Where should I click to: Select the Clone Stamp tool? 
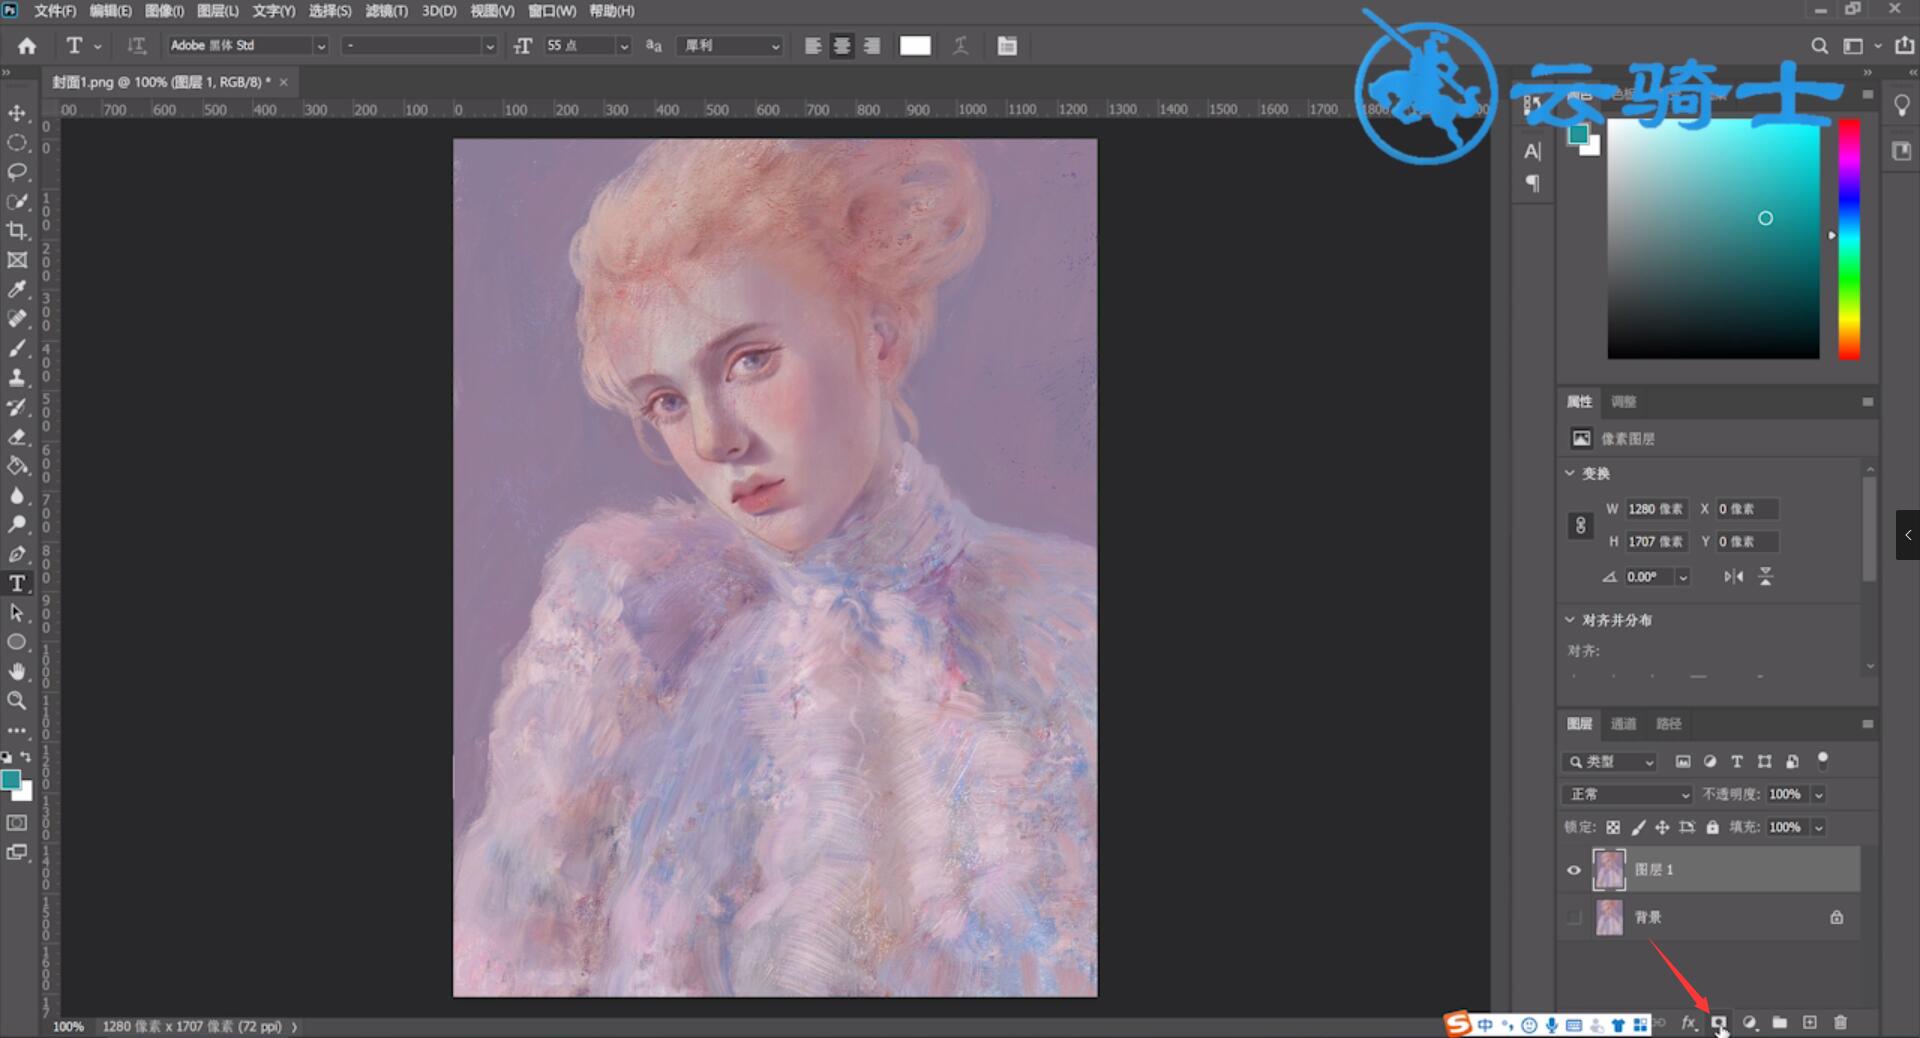coord(17,377)
